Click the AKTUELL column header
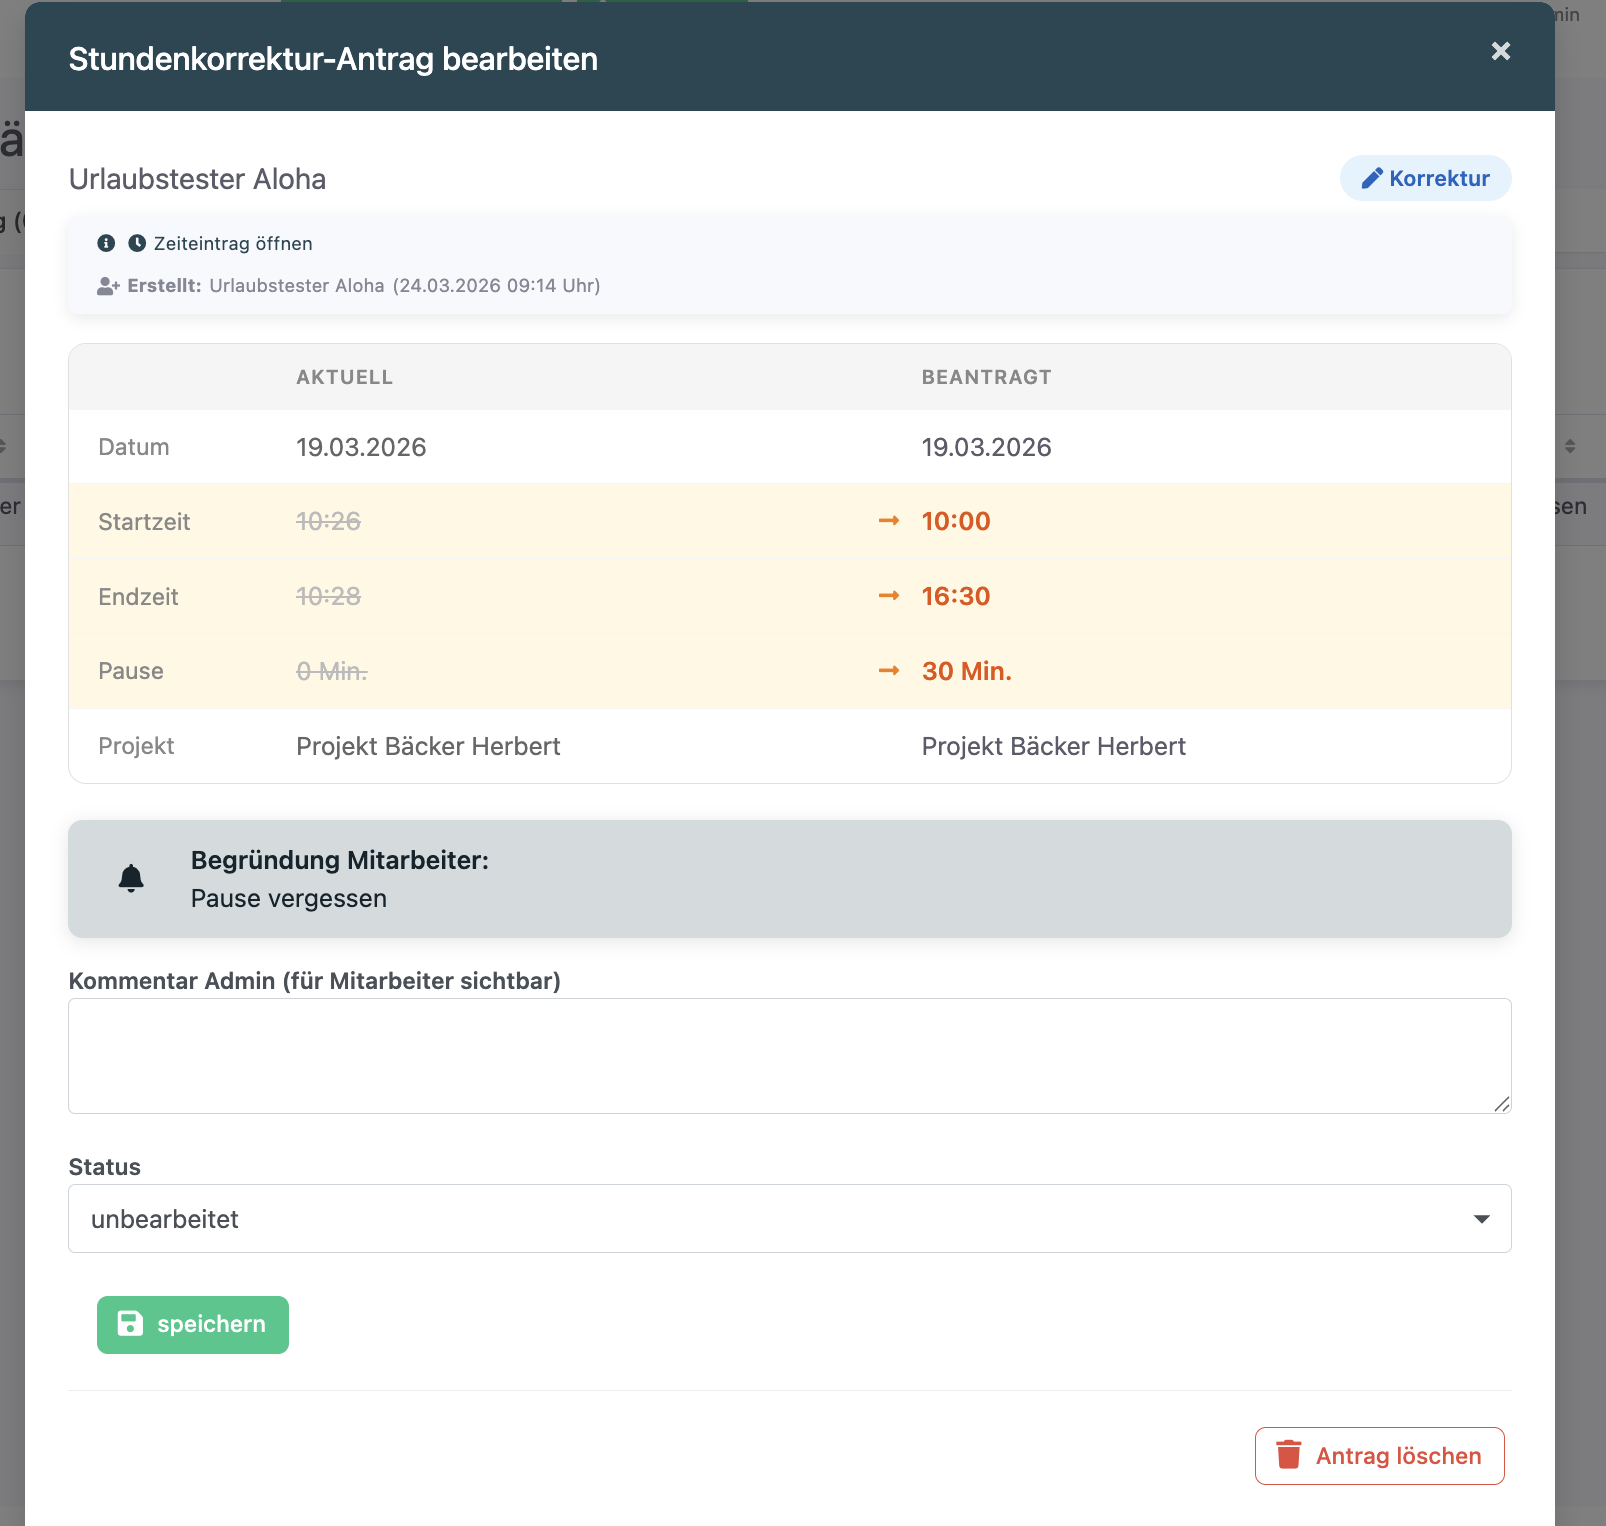The image size is (1606, 1526). [344, 377]
